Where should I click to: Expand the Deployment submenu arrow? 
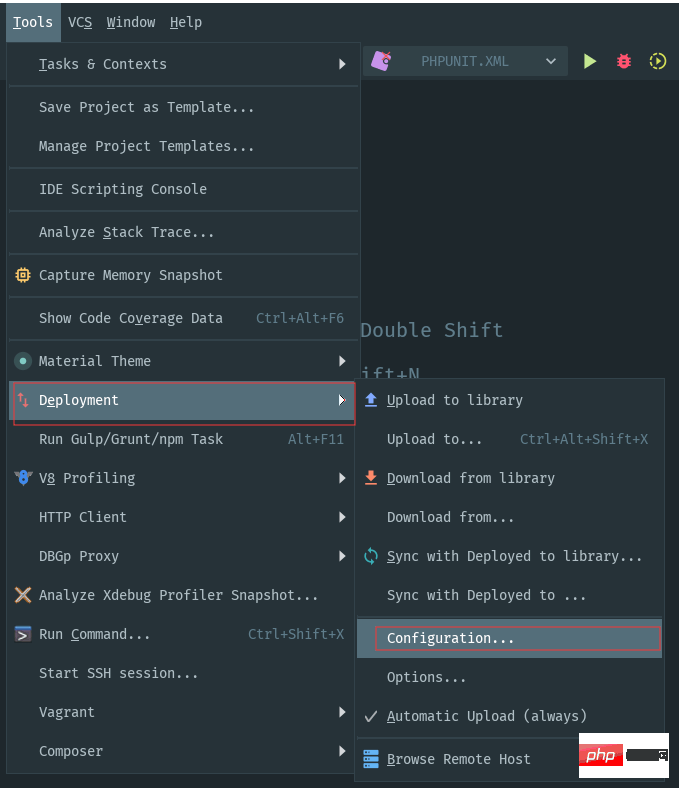point(342,400)
